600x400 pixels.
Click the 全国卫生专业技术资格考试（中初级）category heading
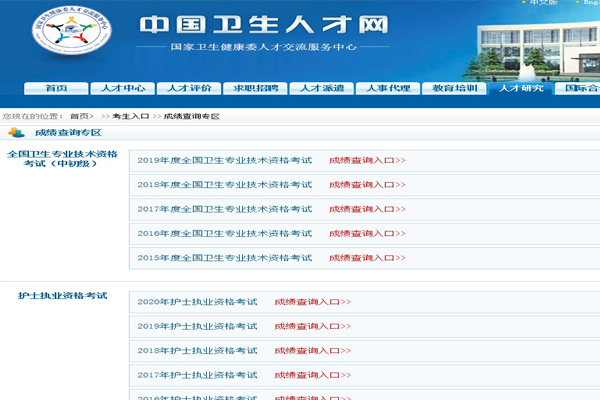[62, 159]
